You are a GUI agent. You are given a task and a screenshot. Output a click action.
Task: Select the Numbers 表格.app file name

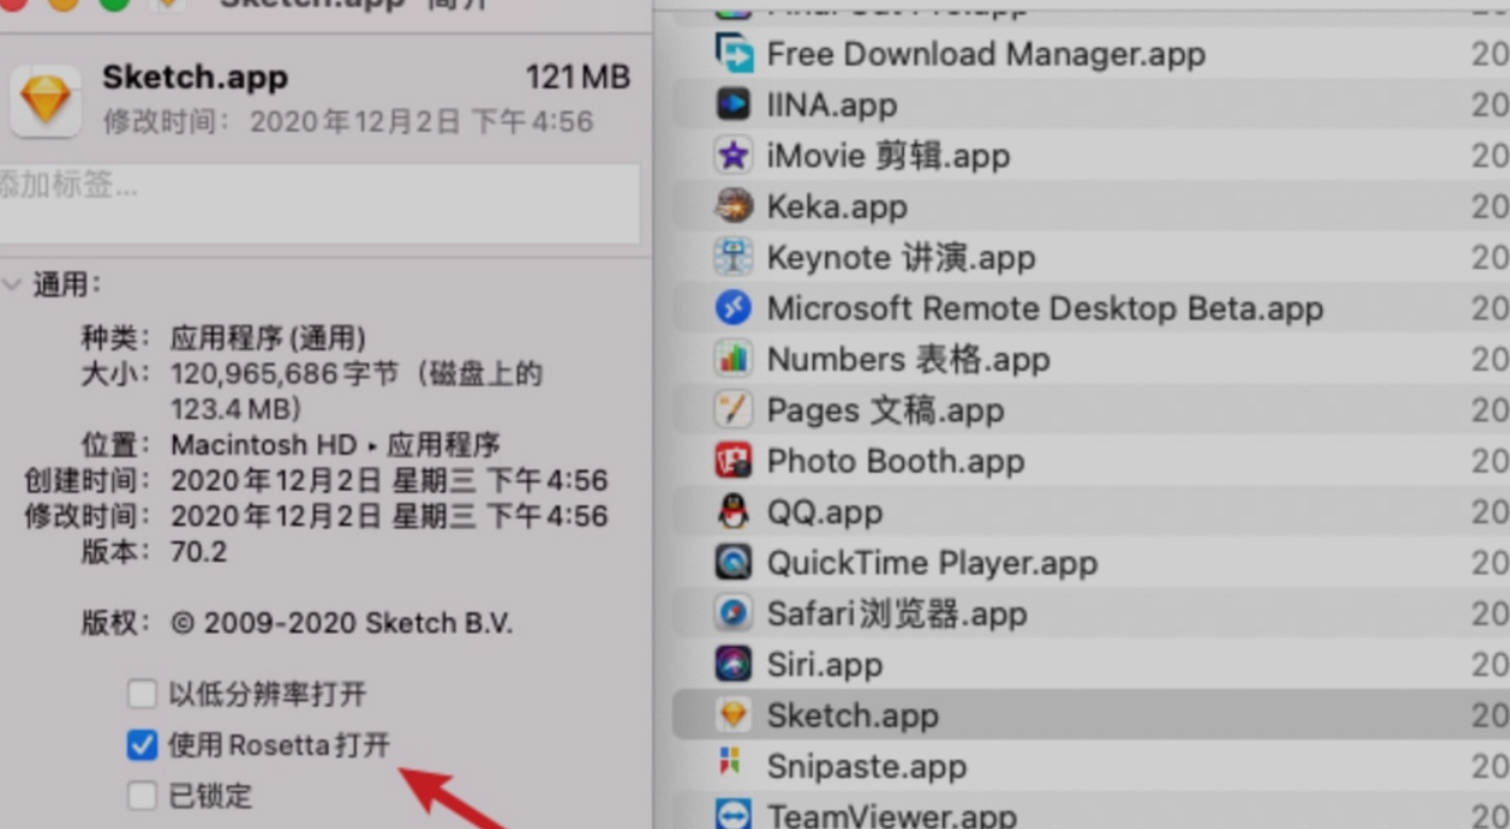pyautogui.click(x=908, y=360)
